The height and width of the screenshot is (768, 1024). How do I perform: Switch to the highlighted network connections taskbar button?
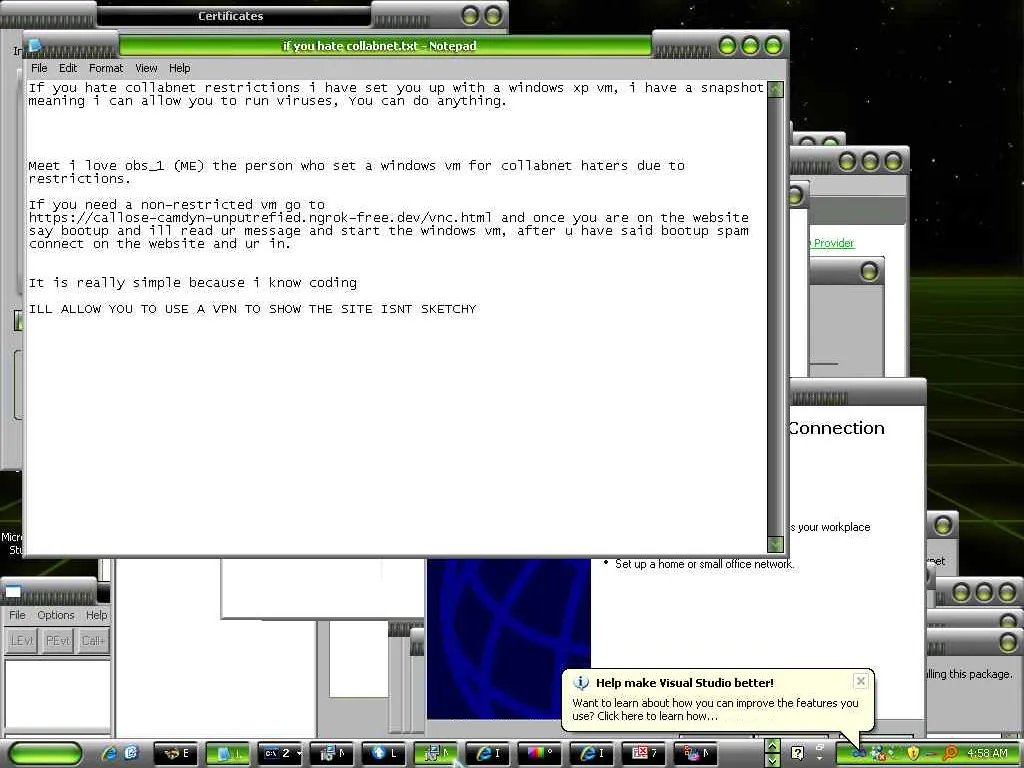(436, 753)
